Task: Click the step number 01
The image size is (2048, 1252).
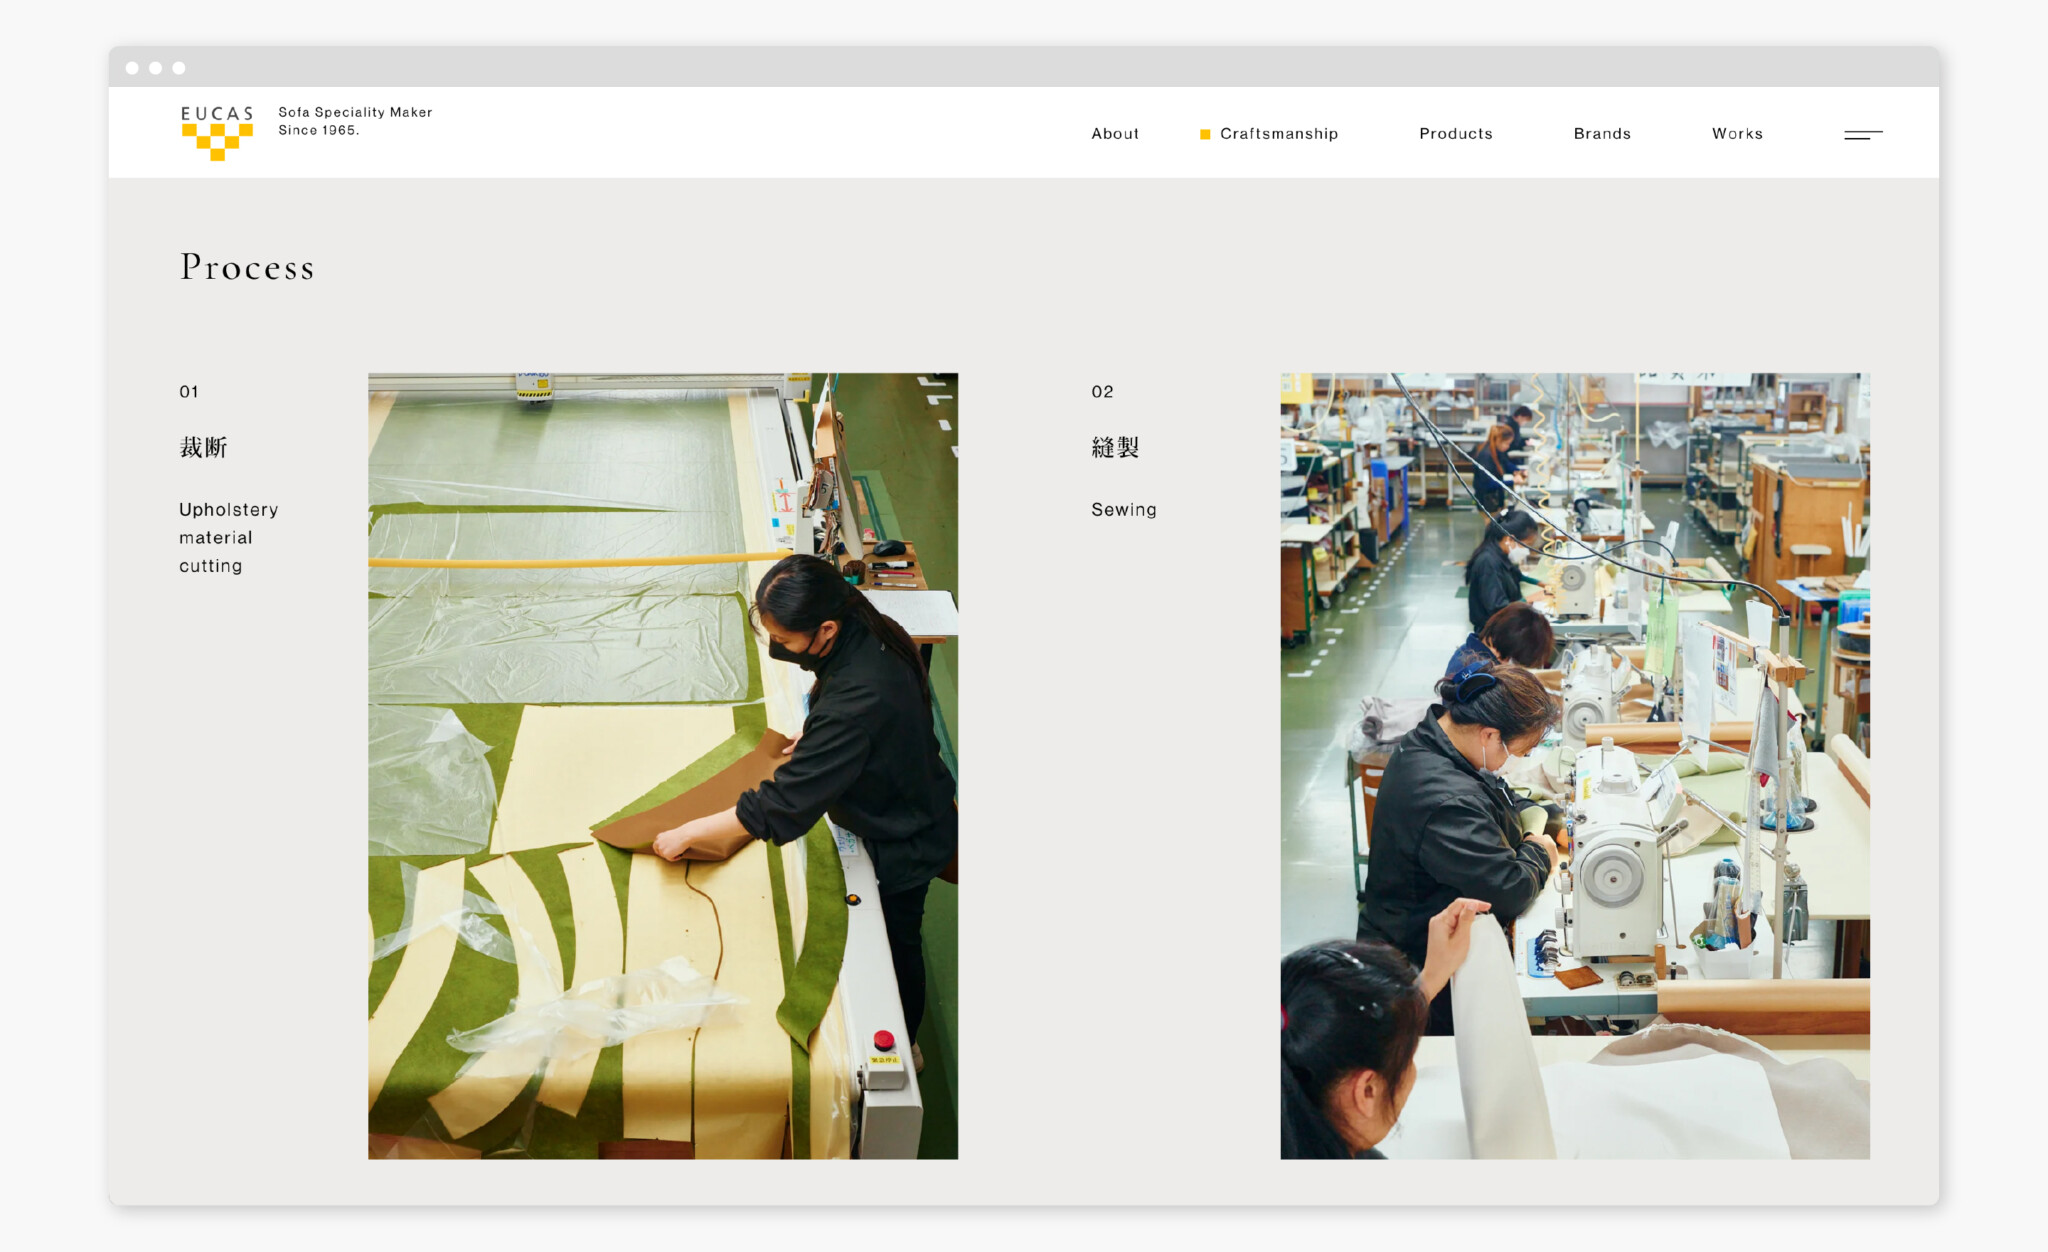Action: click(189, 392)
